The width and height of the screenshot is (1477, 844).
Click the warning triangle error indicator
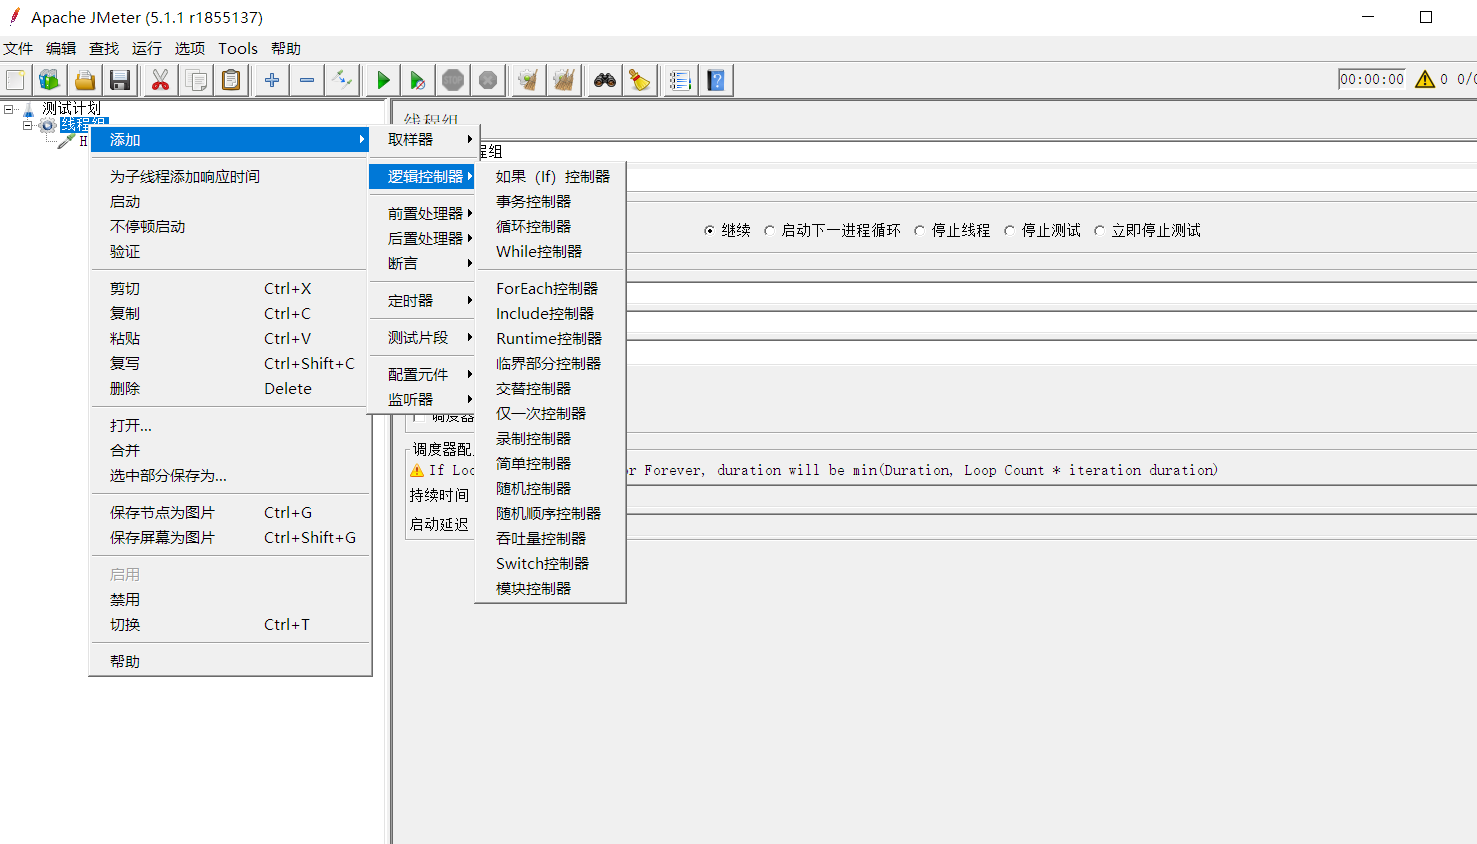1425,79
